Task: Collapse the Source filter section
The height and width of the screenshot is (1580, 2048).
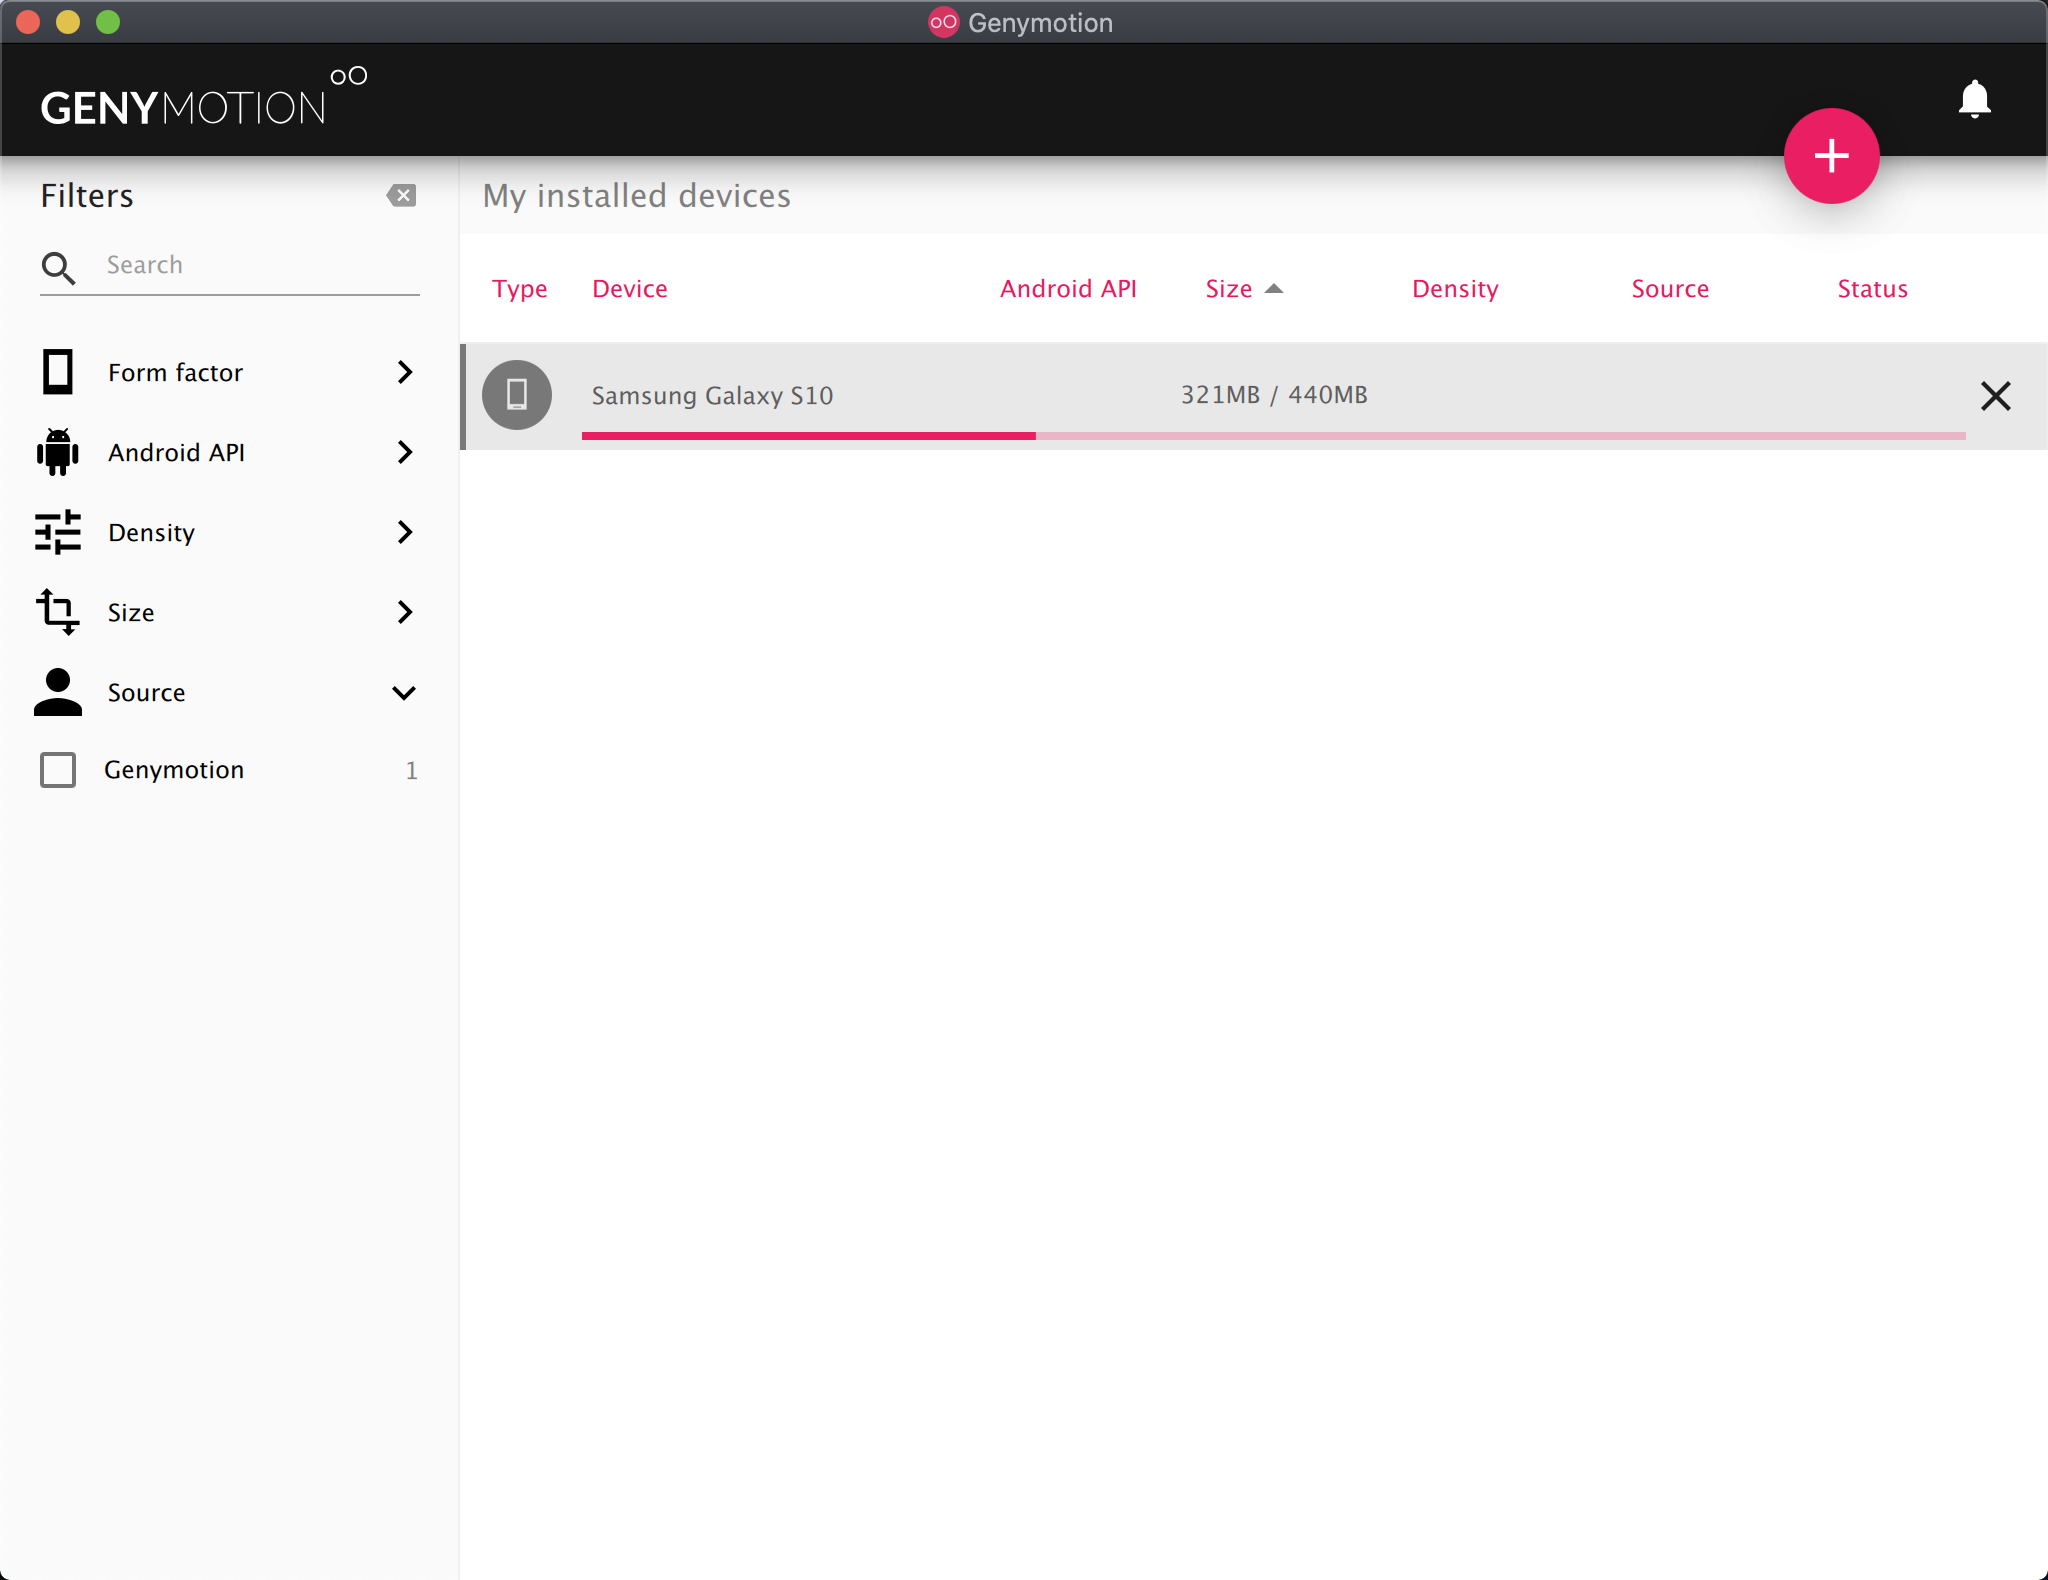Action: pos(404,693)
